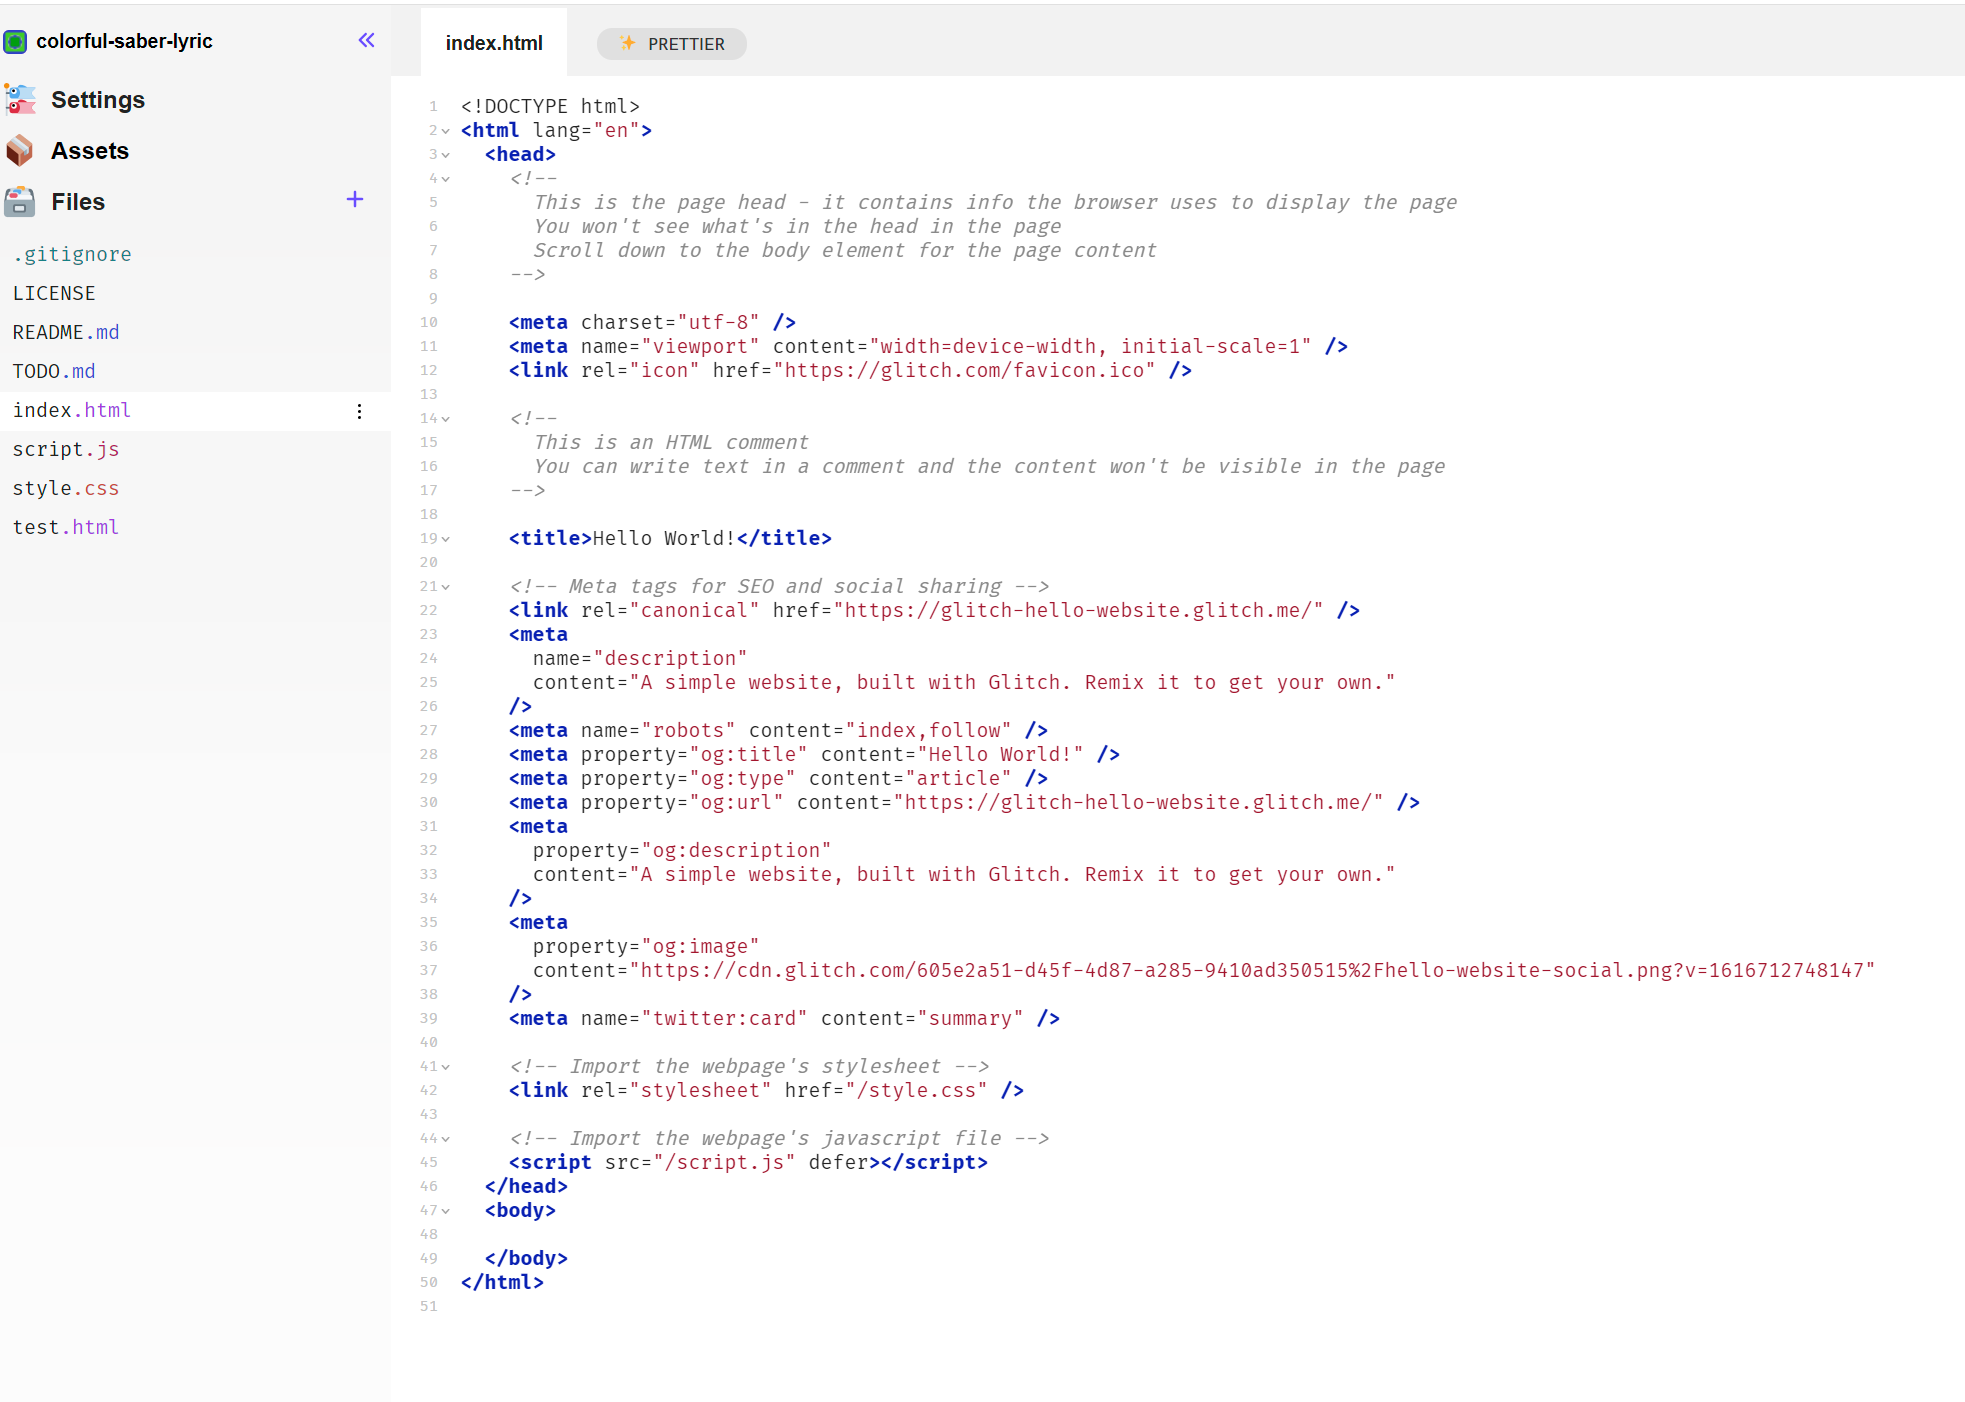The image size is (1965, 1402).
Task: Open .gitignore file
Action: 72,254
